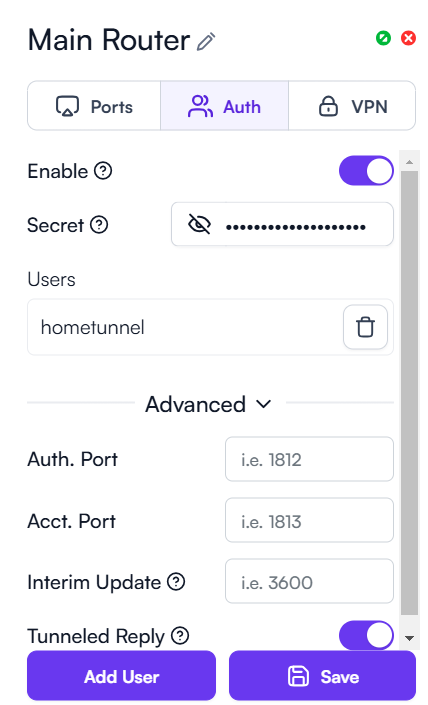Screen dimensions: 428x705
Task: Toggle the Enable switch off
Action: tap(366, 171)
